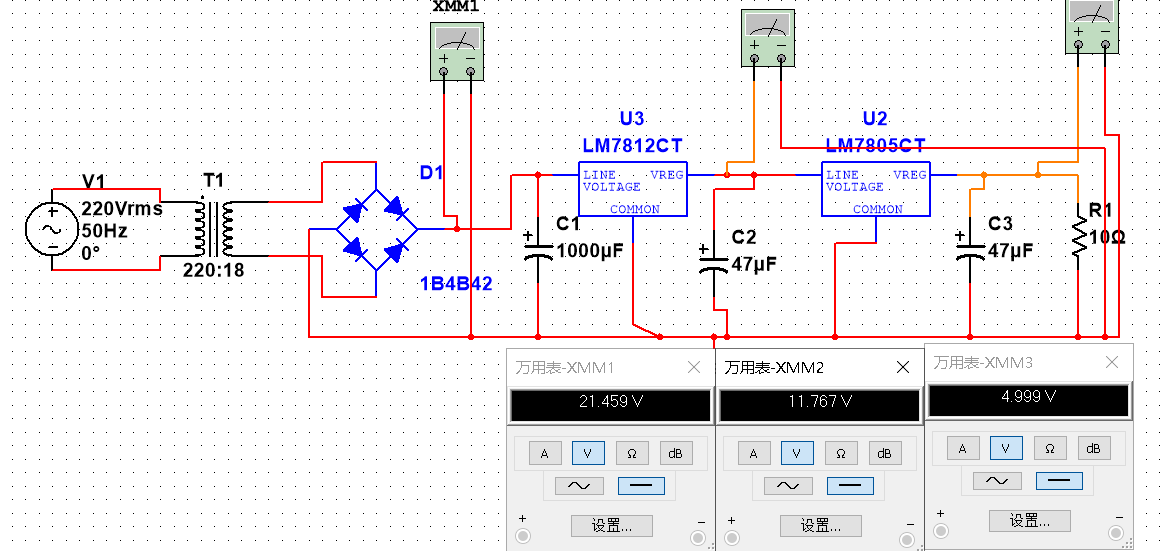Click the 10Ω value label of R1

click(x=1108, y=238)
